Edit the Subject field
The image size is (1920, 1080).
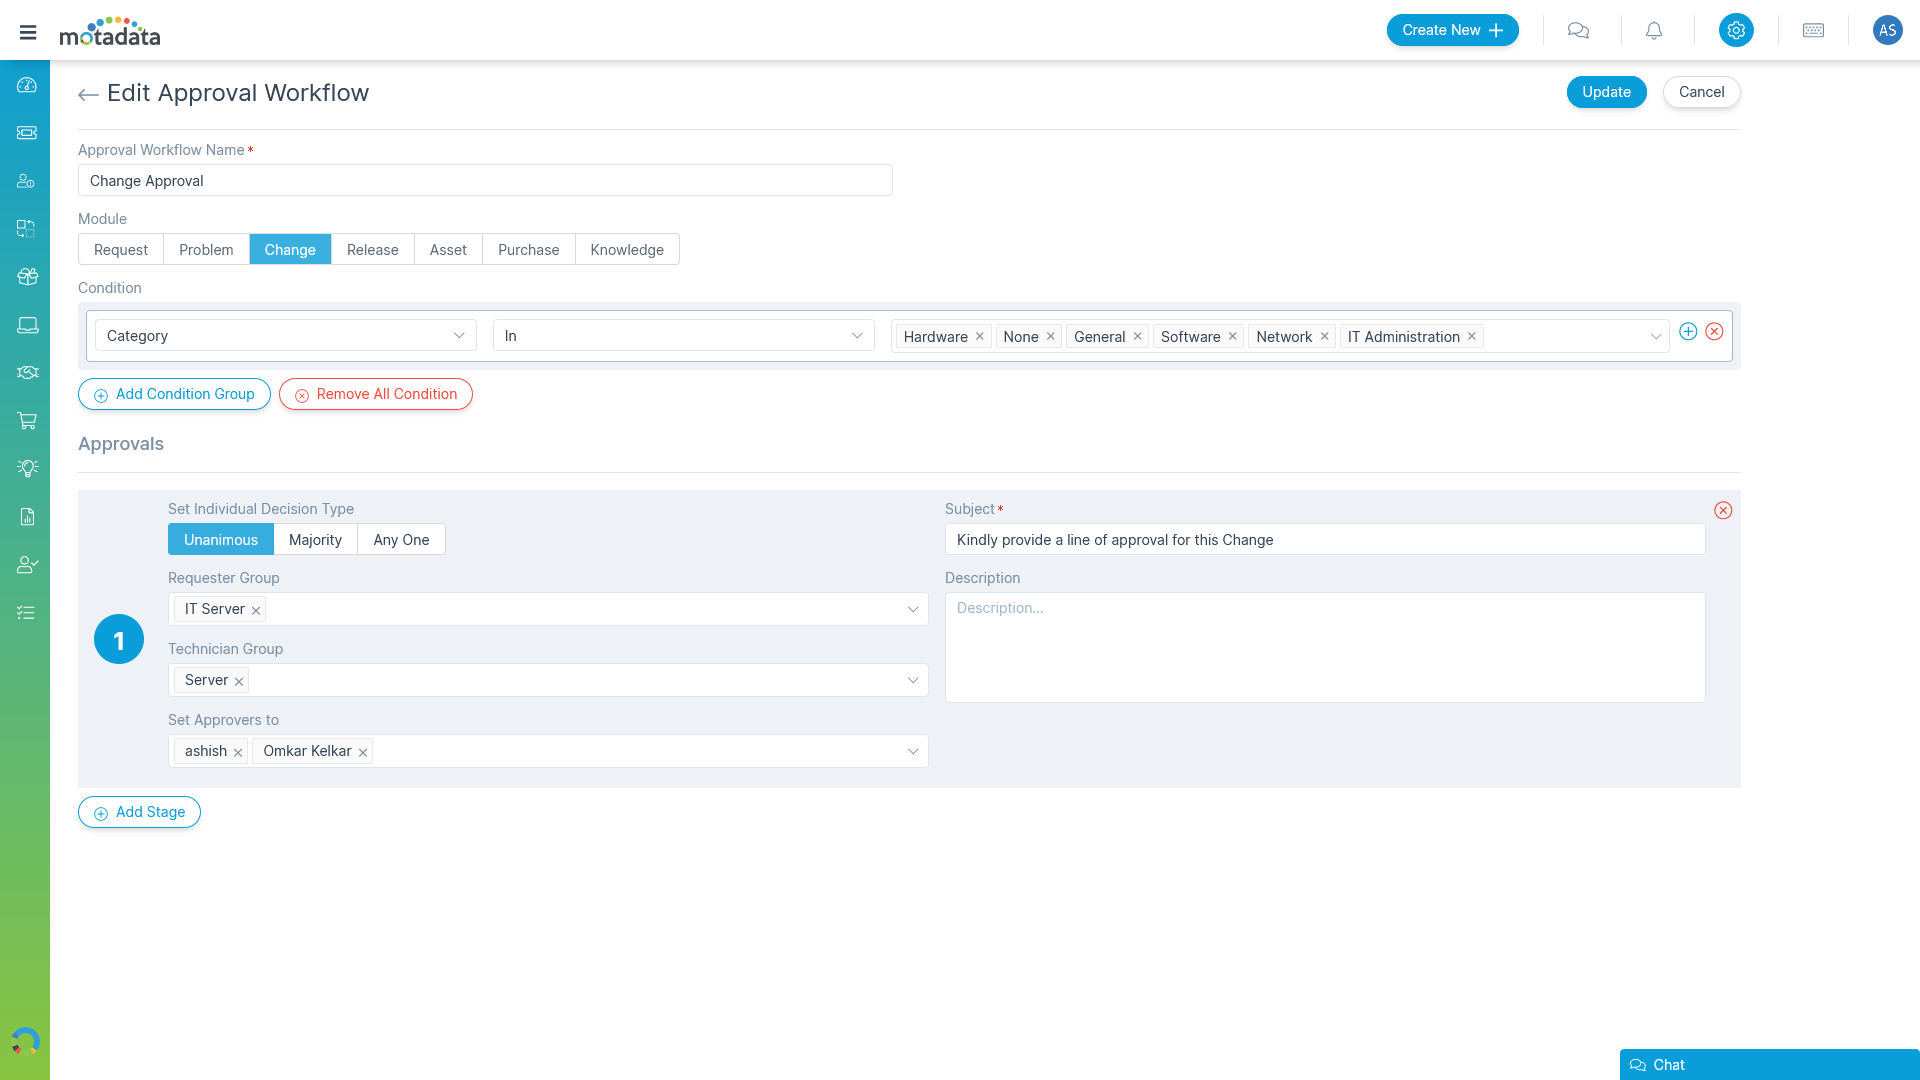1325,539
